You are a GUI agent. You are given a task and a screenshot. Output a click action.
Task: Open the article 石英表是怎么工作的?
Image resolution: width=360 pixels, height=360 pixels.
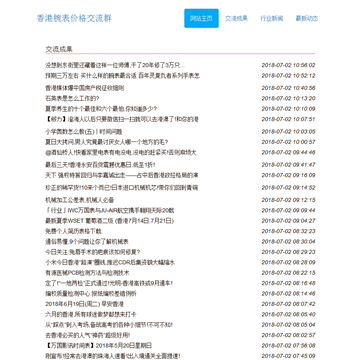[x=72, y=98]
